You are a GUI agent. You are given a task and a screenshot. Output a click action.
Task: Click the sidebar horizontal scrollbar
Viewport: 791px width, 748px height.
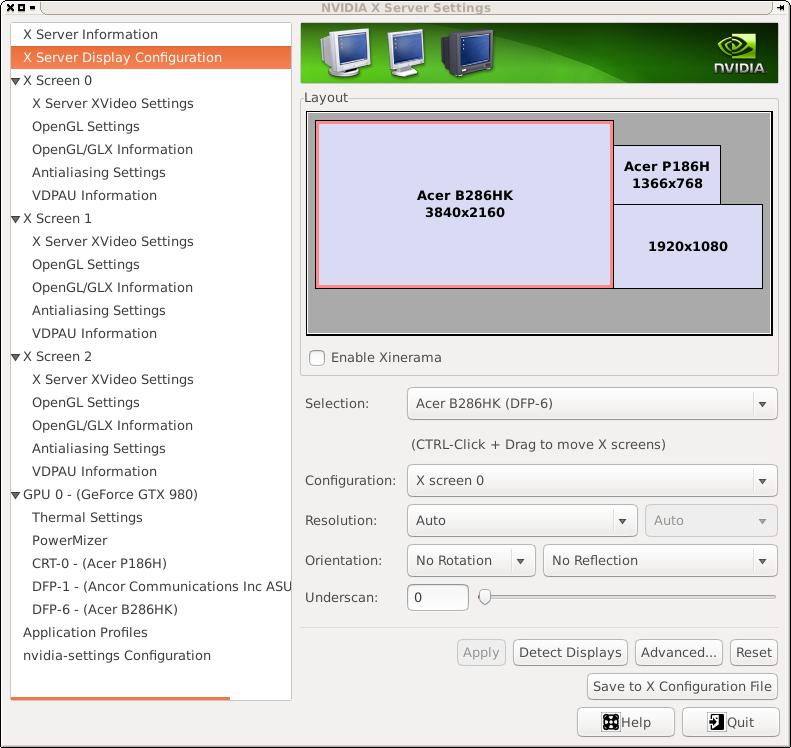pos(120,699)
